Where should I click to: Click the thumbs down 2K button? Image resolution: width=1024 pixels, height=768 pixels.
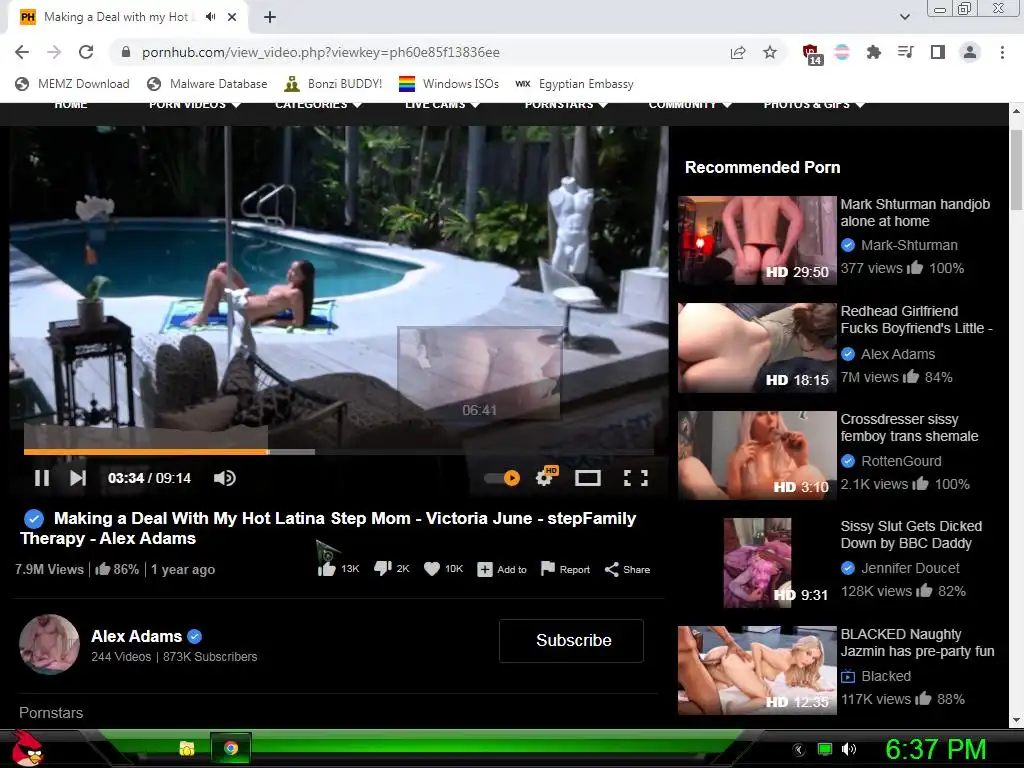[391, 569]
